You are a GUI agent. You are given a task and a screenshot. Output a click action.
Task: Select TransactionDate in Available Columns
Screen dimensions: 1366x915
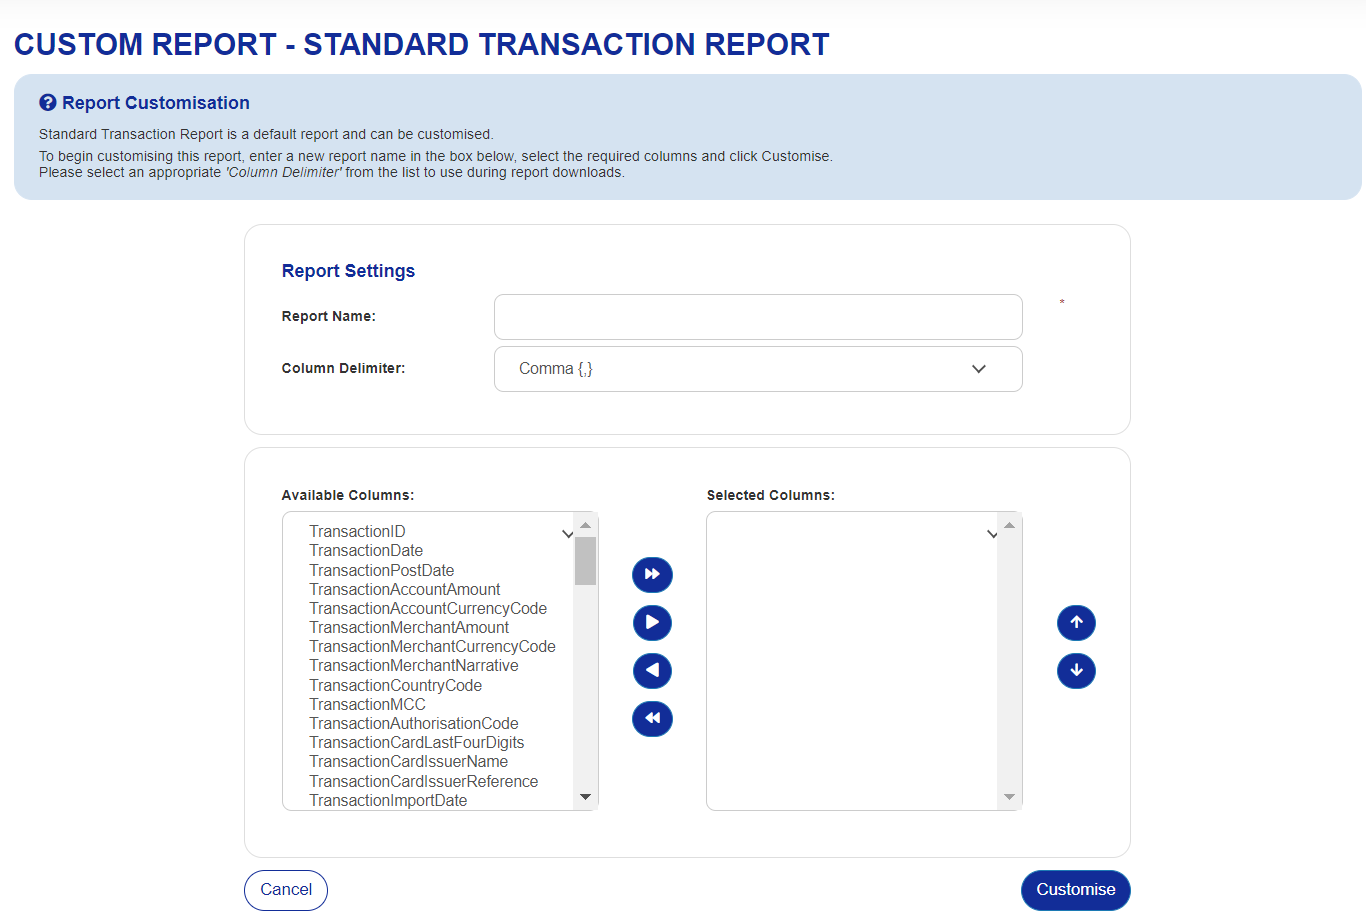(366, 550)
